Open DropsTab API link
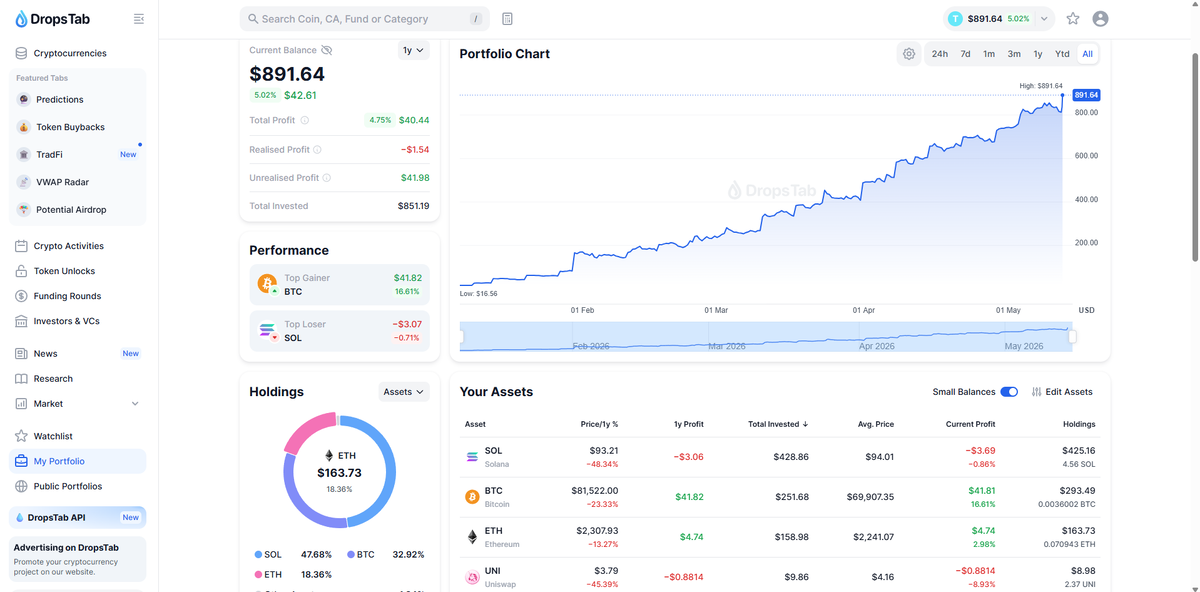1200x592 pixels. [x=78, y=517]
